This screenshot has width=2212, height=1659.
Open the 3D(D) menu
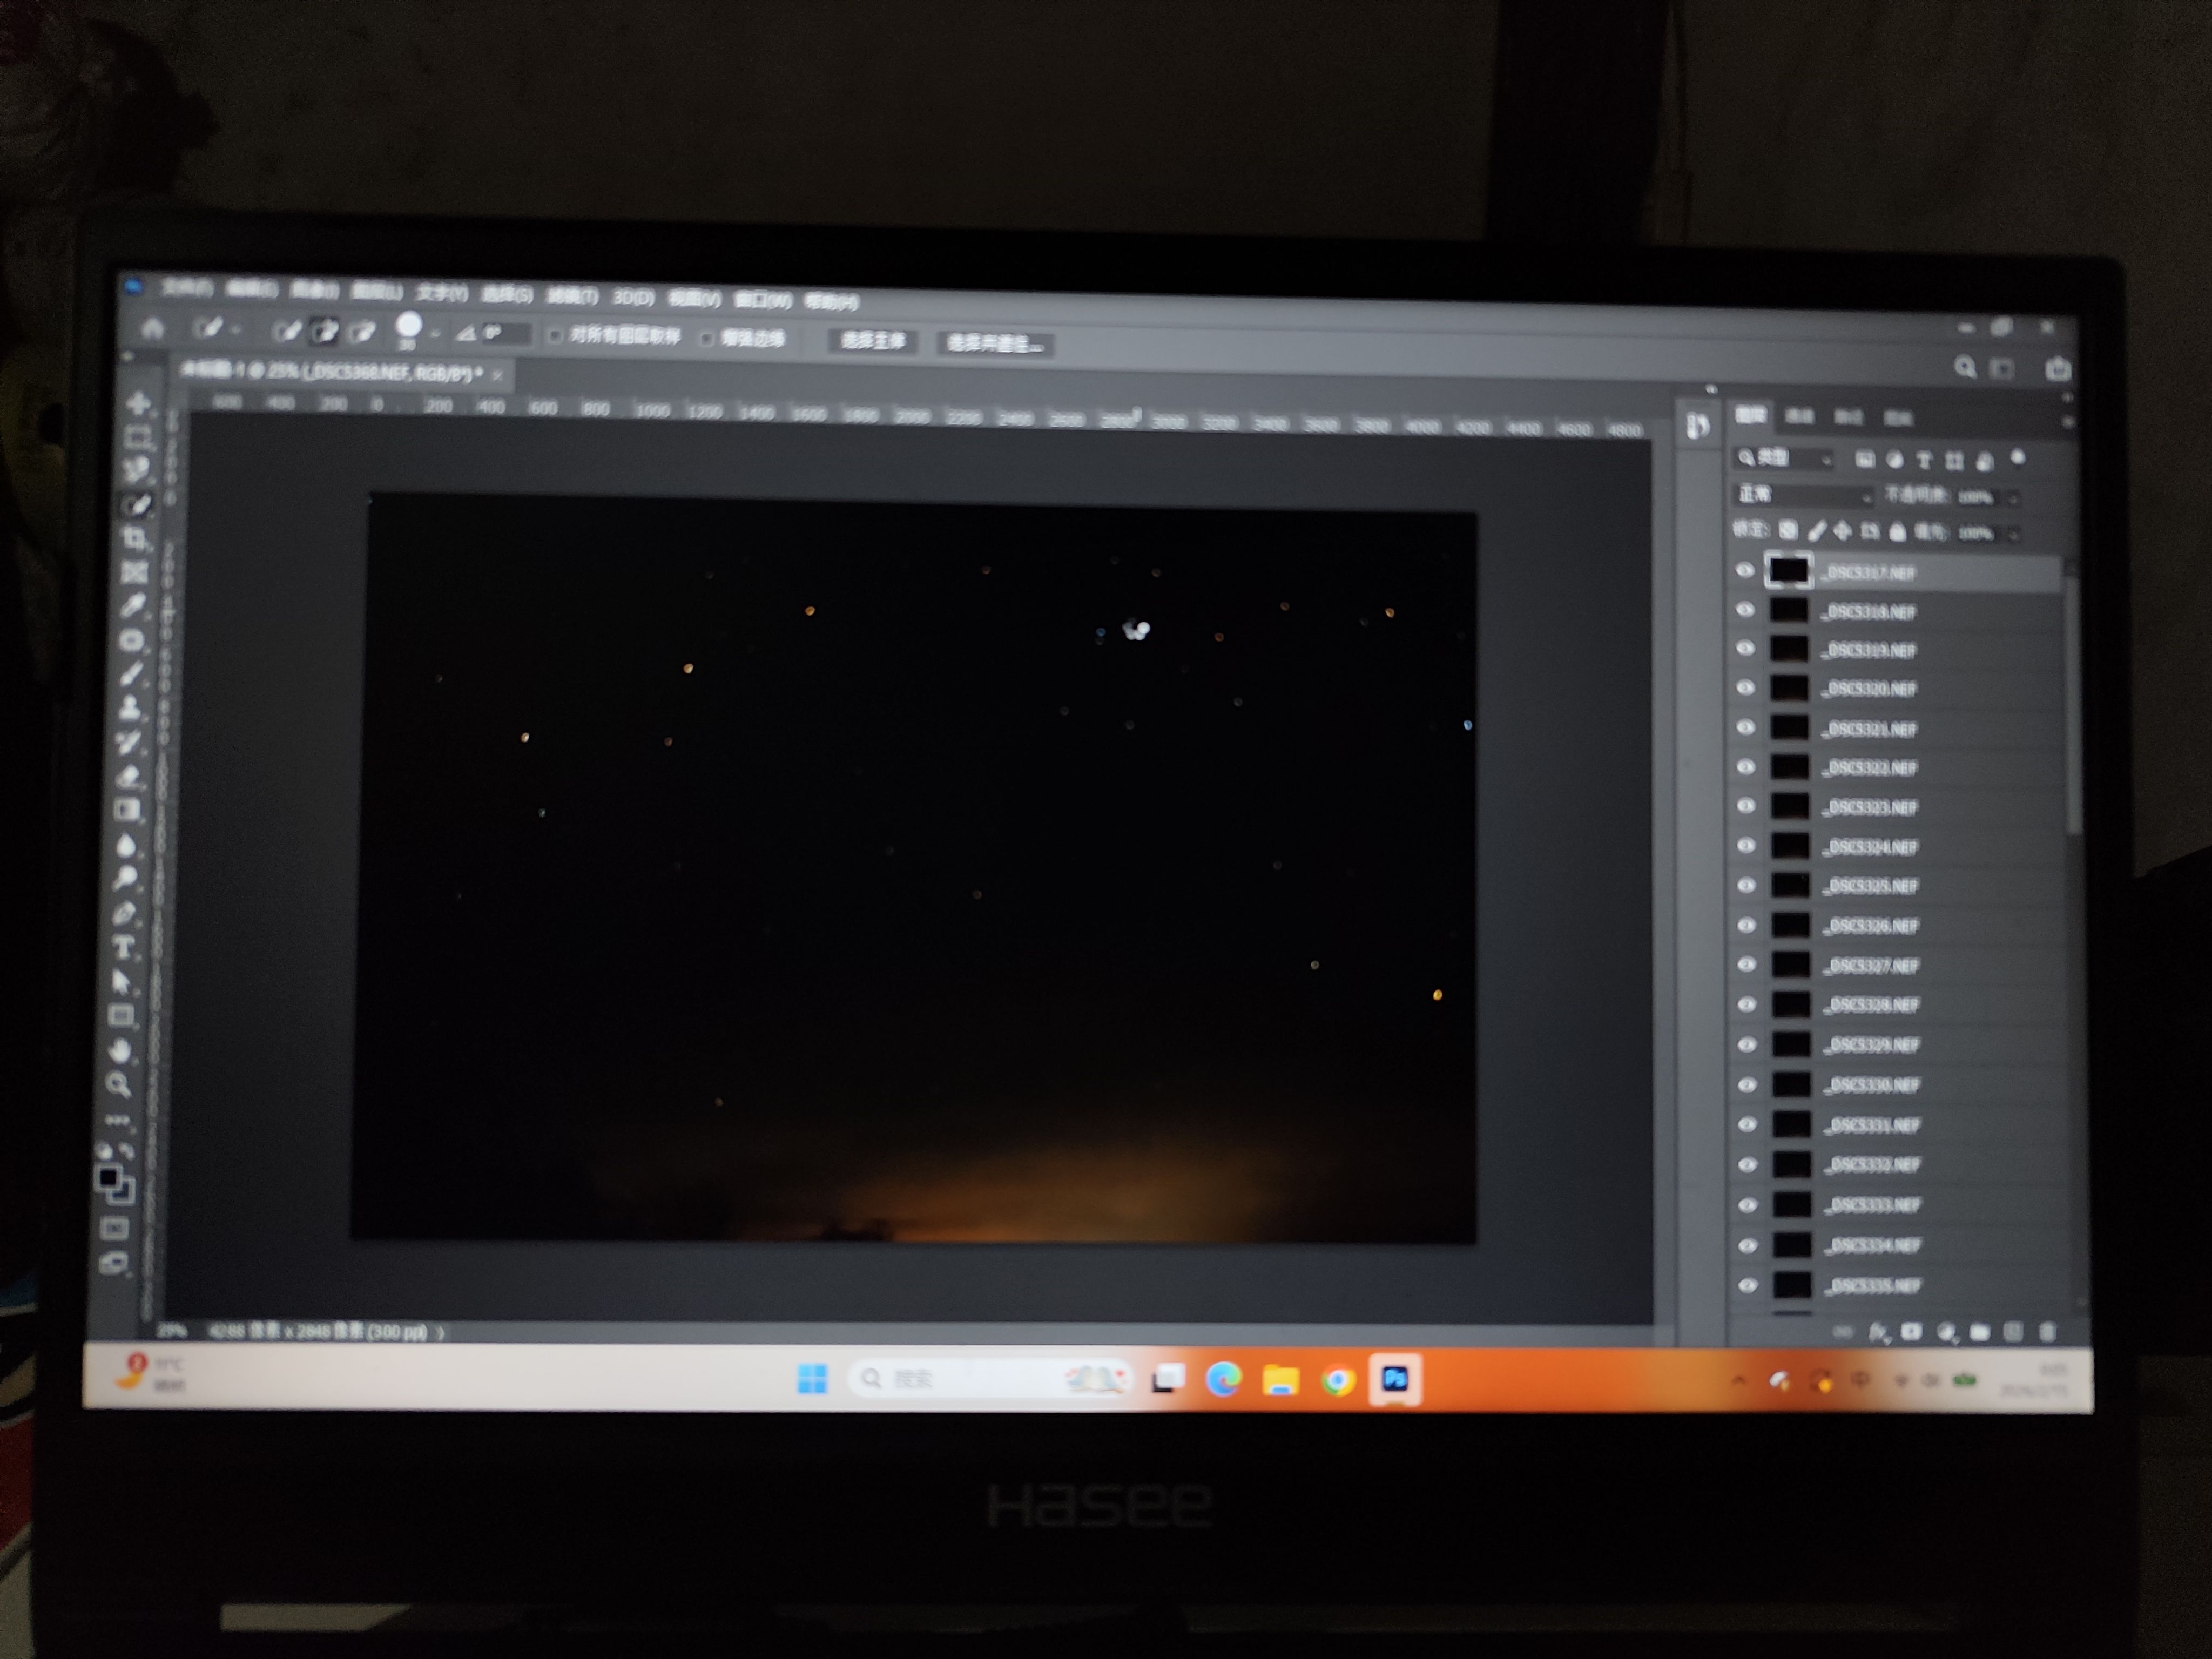click(633, 297)
